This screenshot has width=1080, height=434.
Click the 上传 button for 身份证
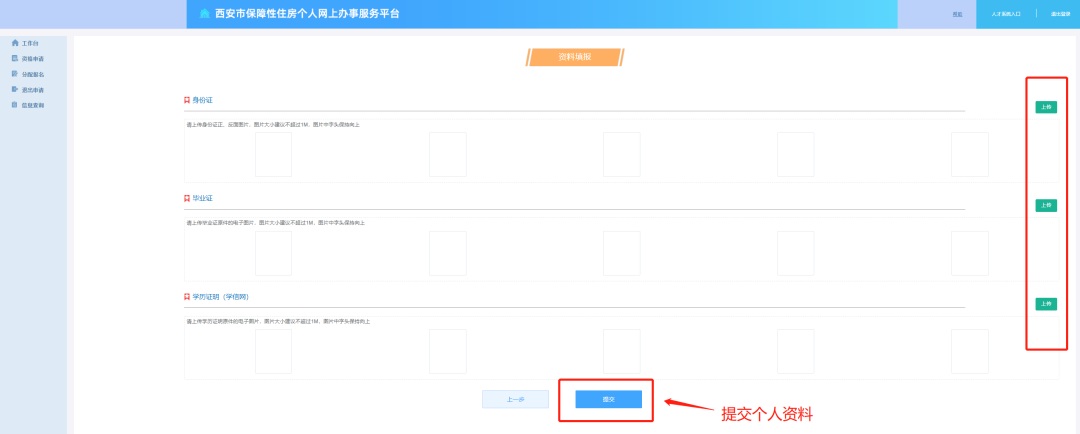1046,107
